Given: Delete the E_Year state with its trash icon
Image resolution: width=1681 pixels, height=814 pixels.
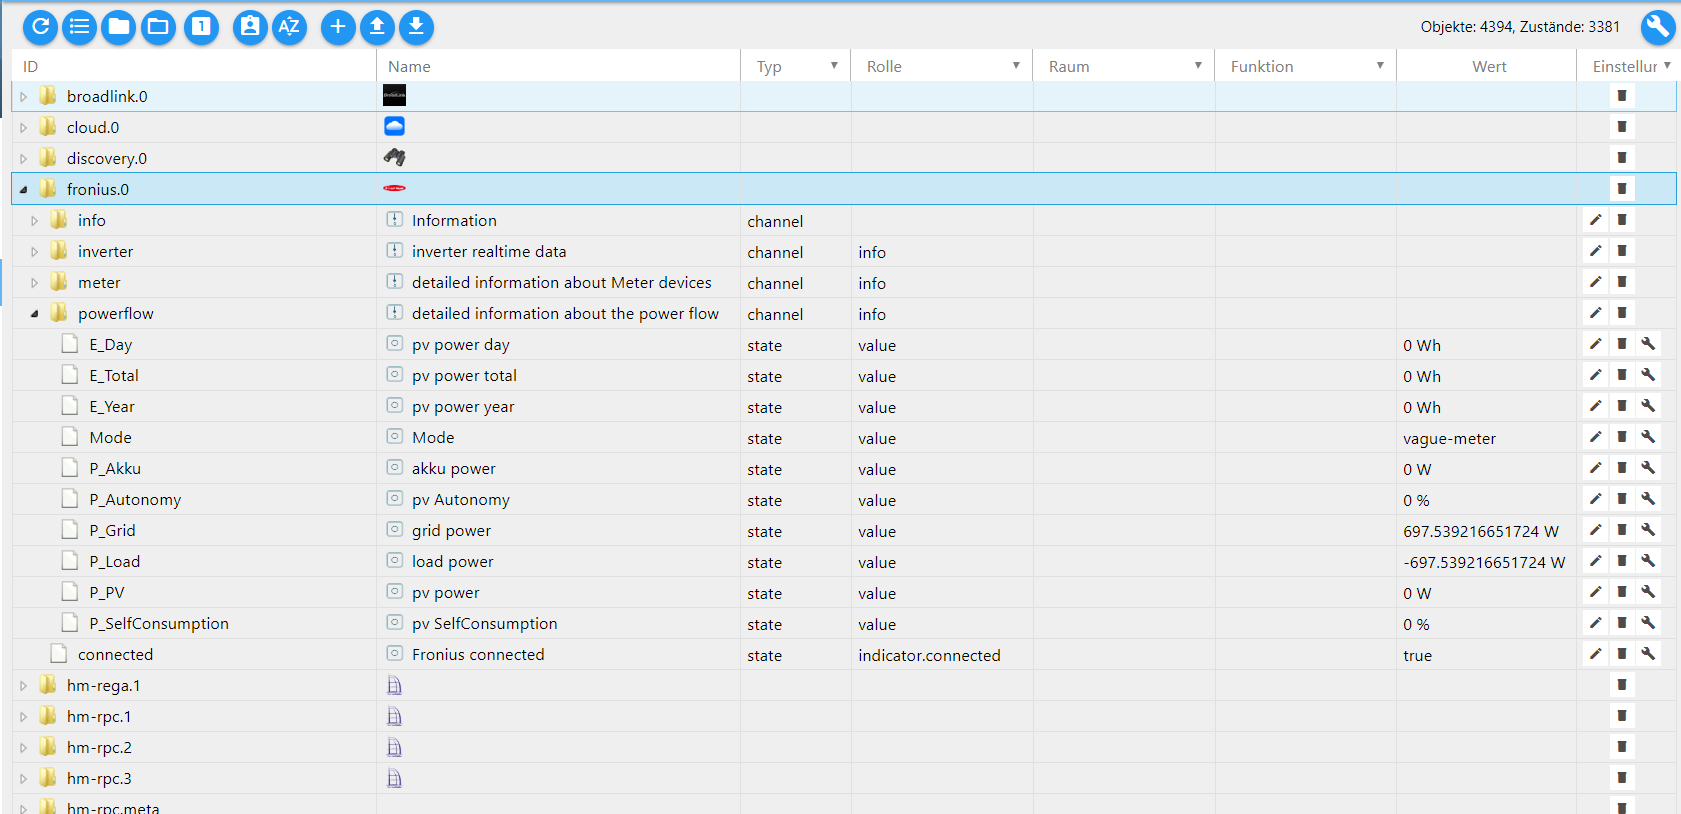Looking at the screenshot, I should pyautogui.click(x=1622, y=406).
